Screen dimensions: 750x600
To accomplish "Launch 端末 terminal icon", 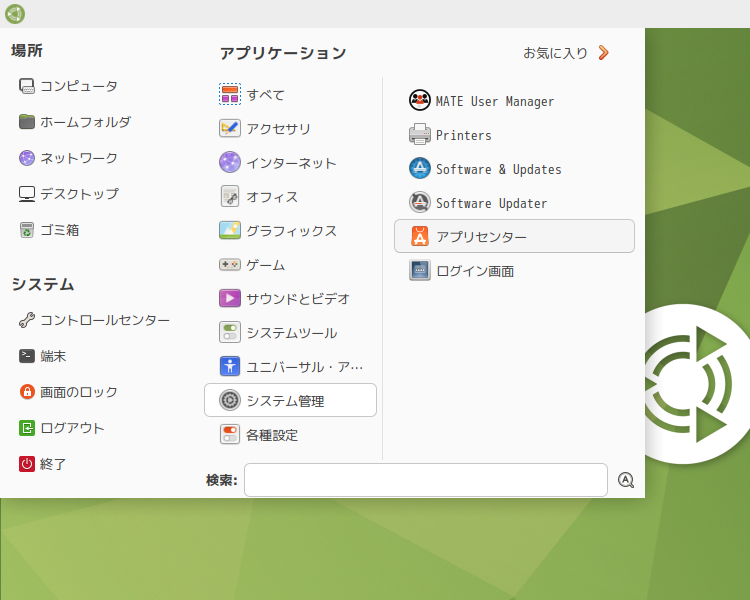I will click(27, 356).
